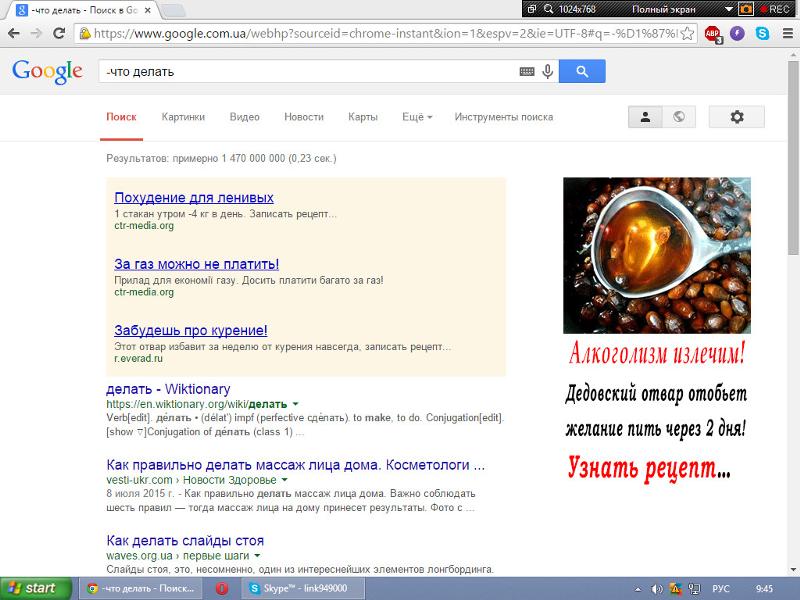Show personal results with the person icon

pyautogui.click(x=645, y=117)
